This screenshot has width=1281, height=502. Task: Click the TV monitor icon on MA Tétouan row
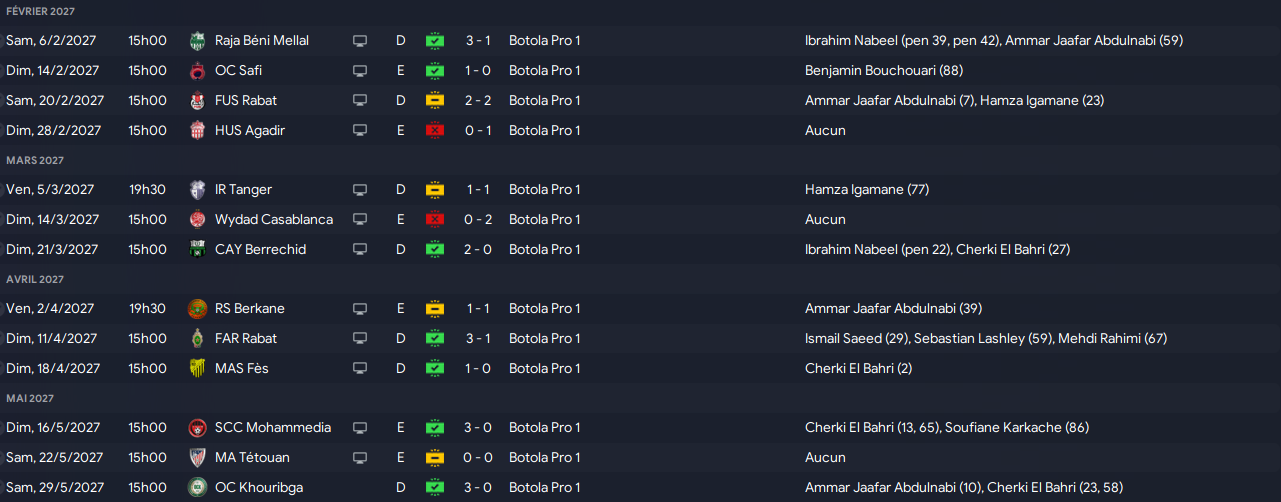point(360,458)
